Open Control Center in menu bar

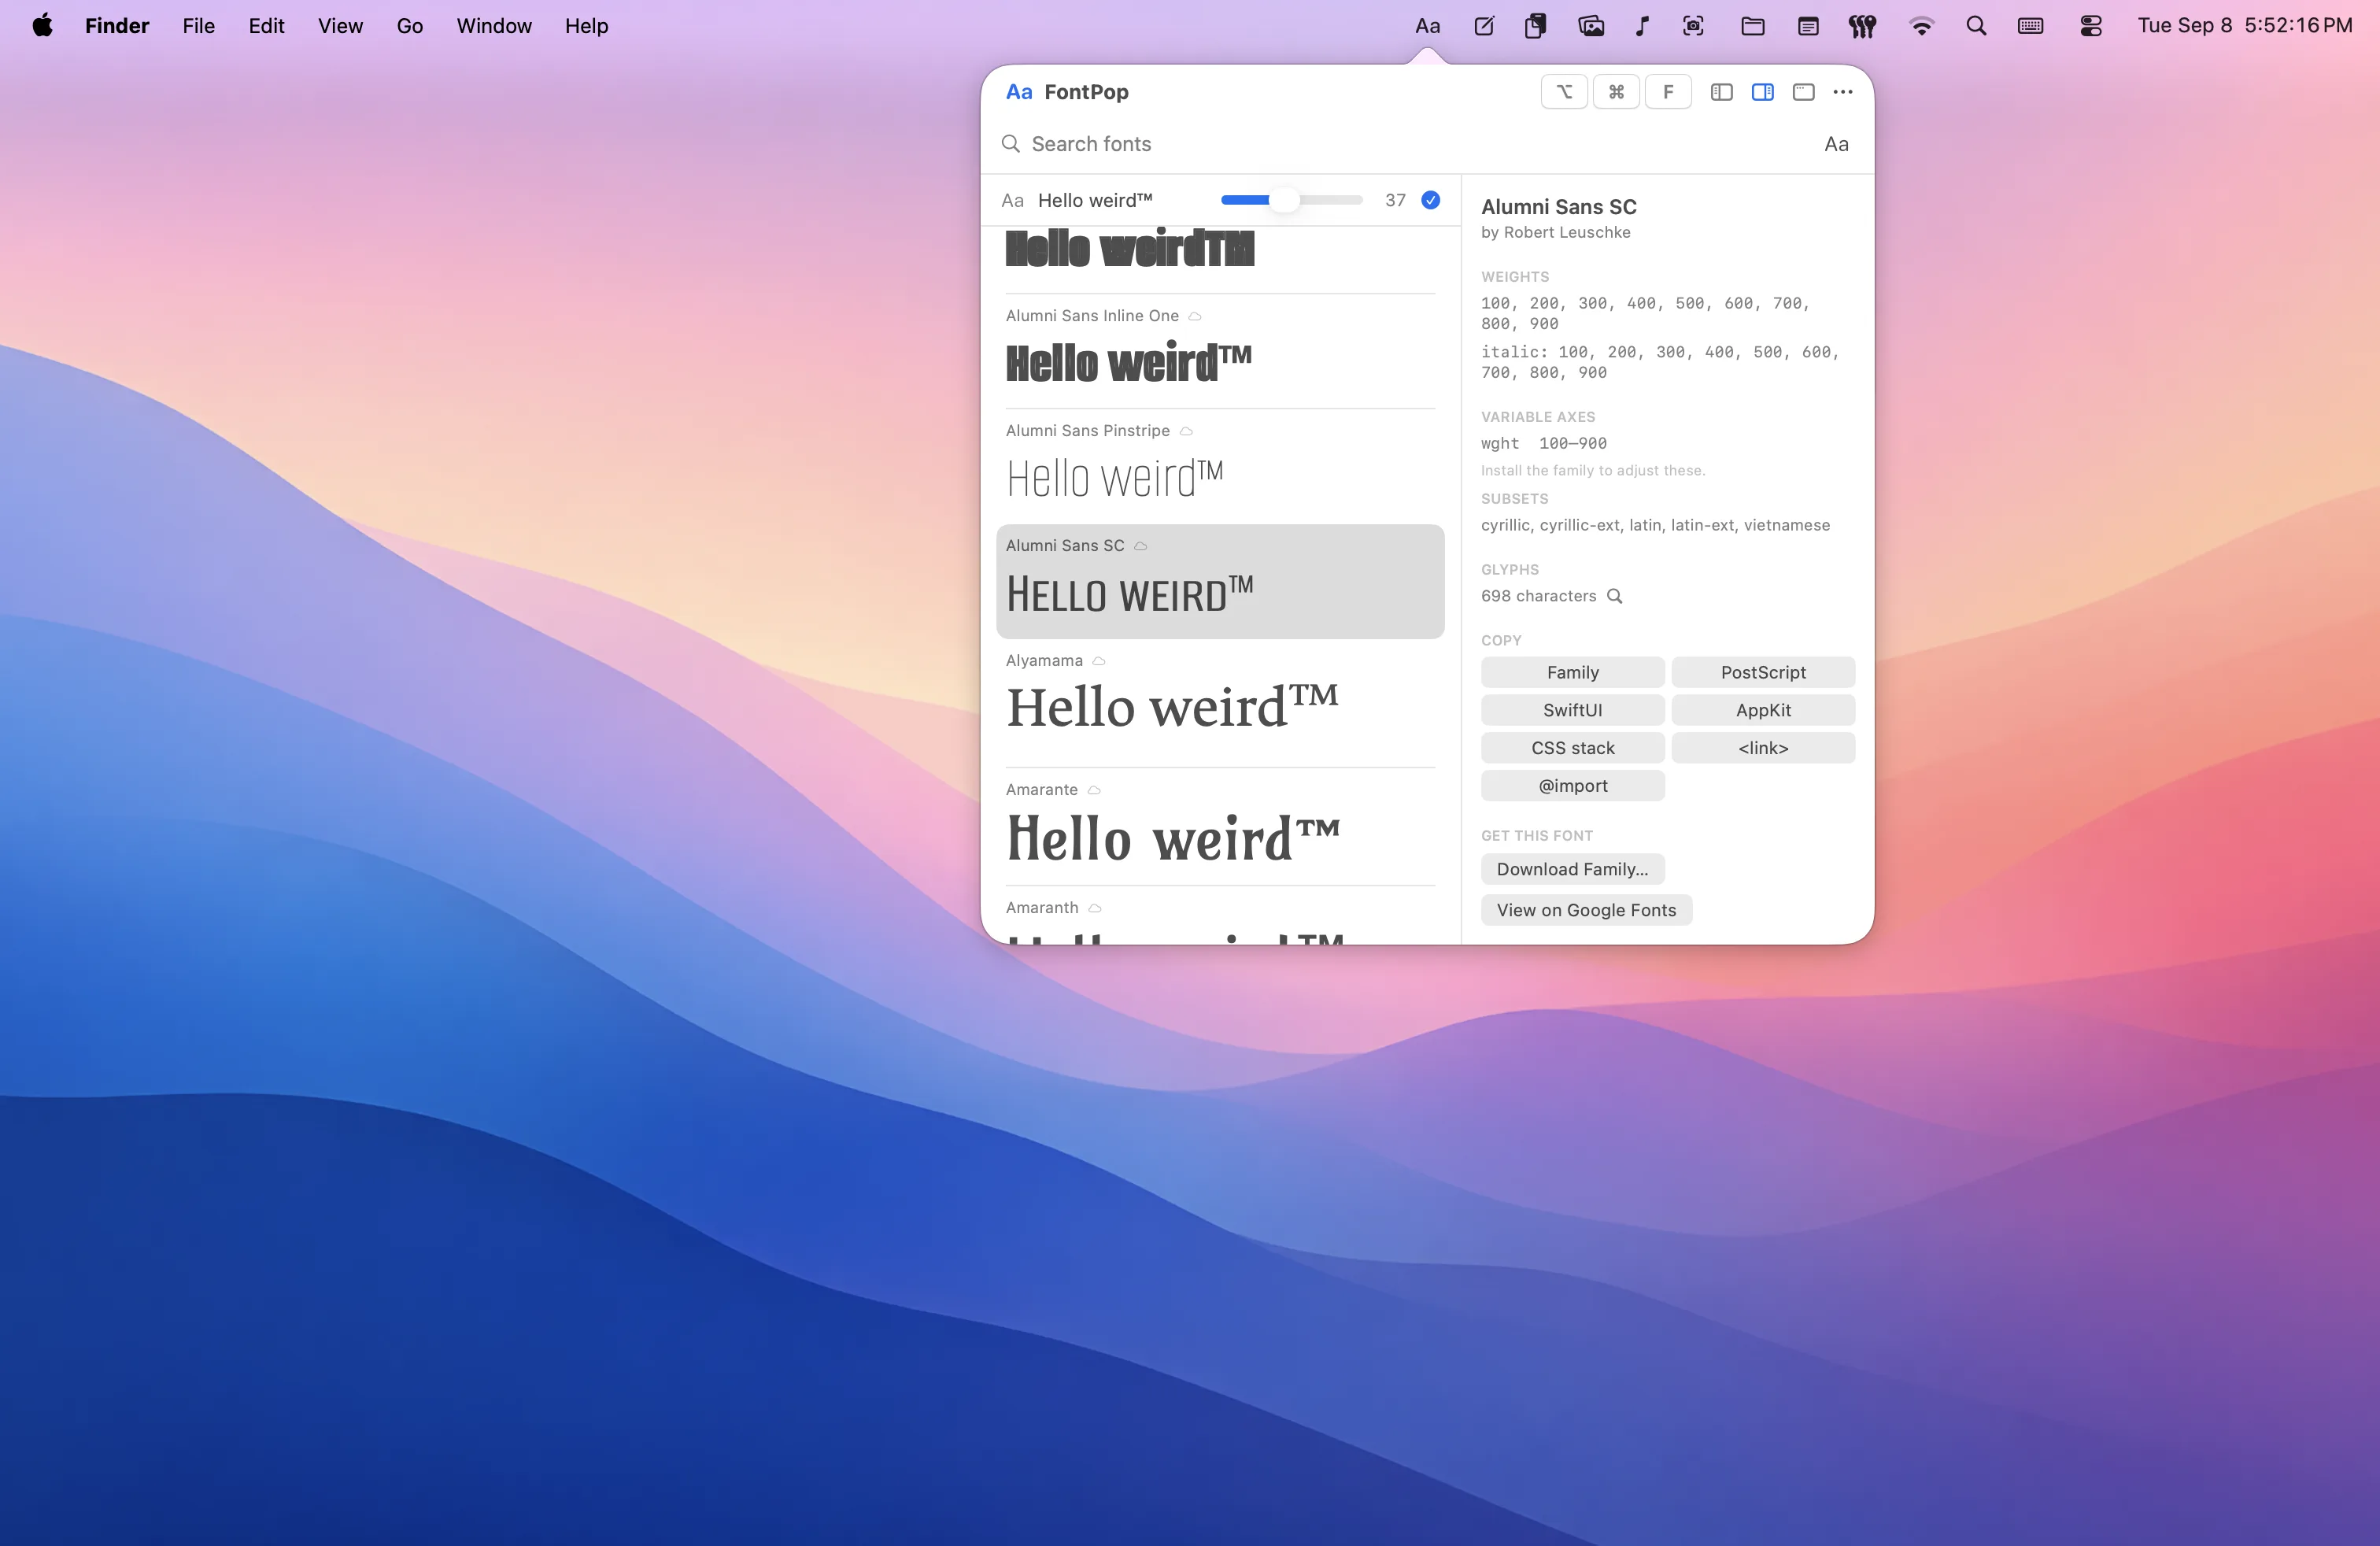(x=2090, y=26)
